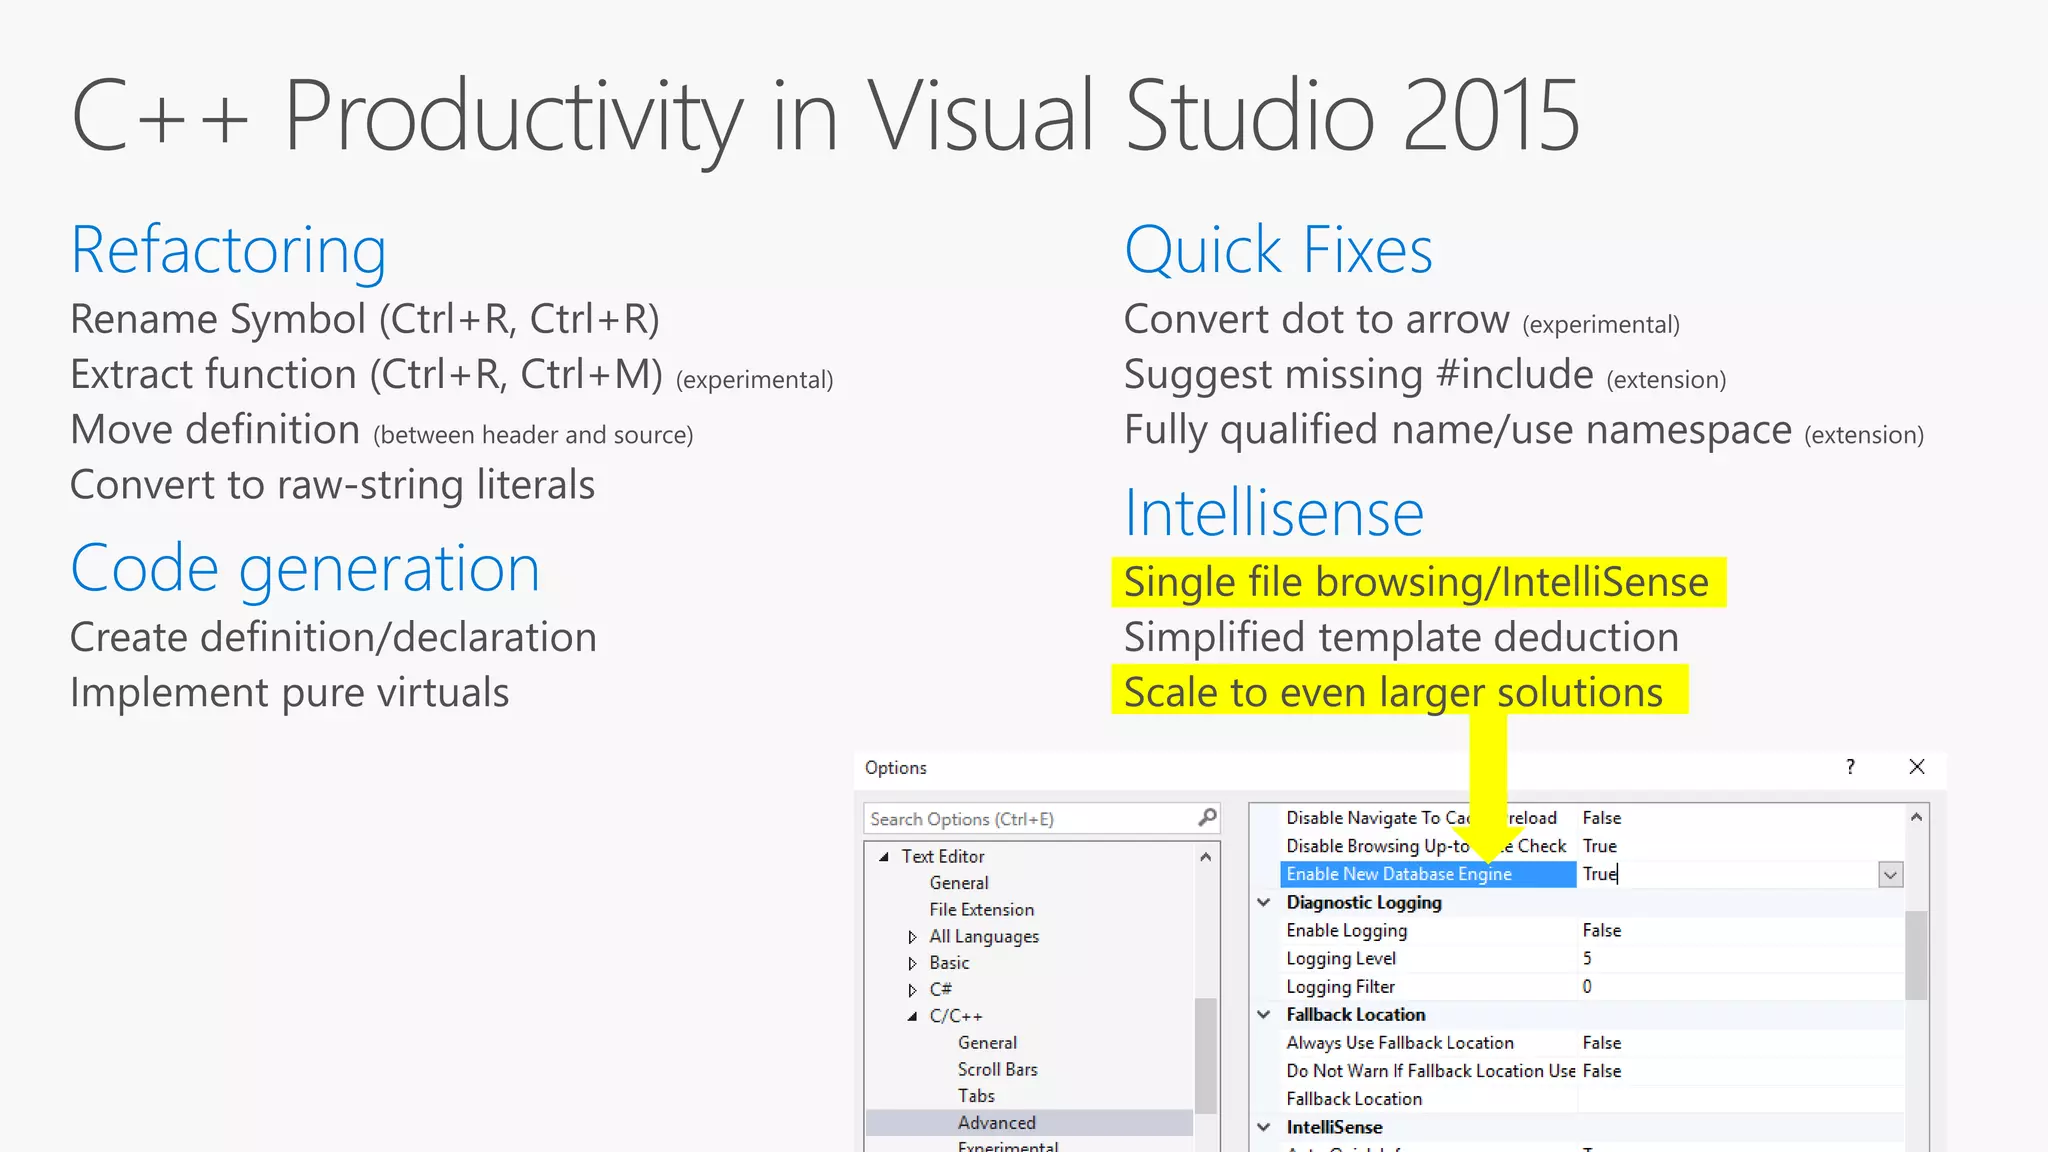Collapse the Fallback Location section

tap(1264, 1015)
